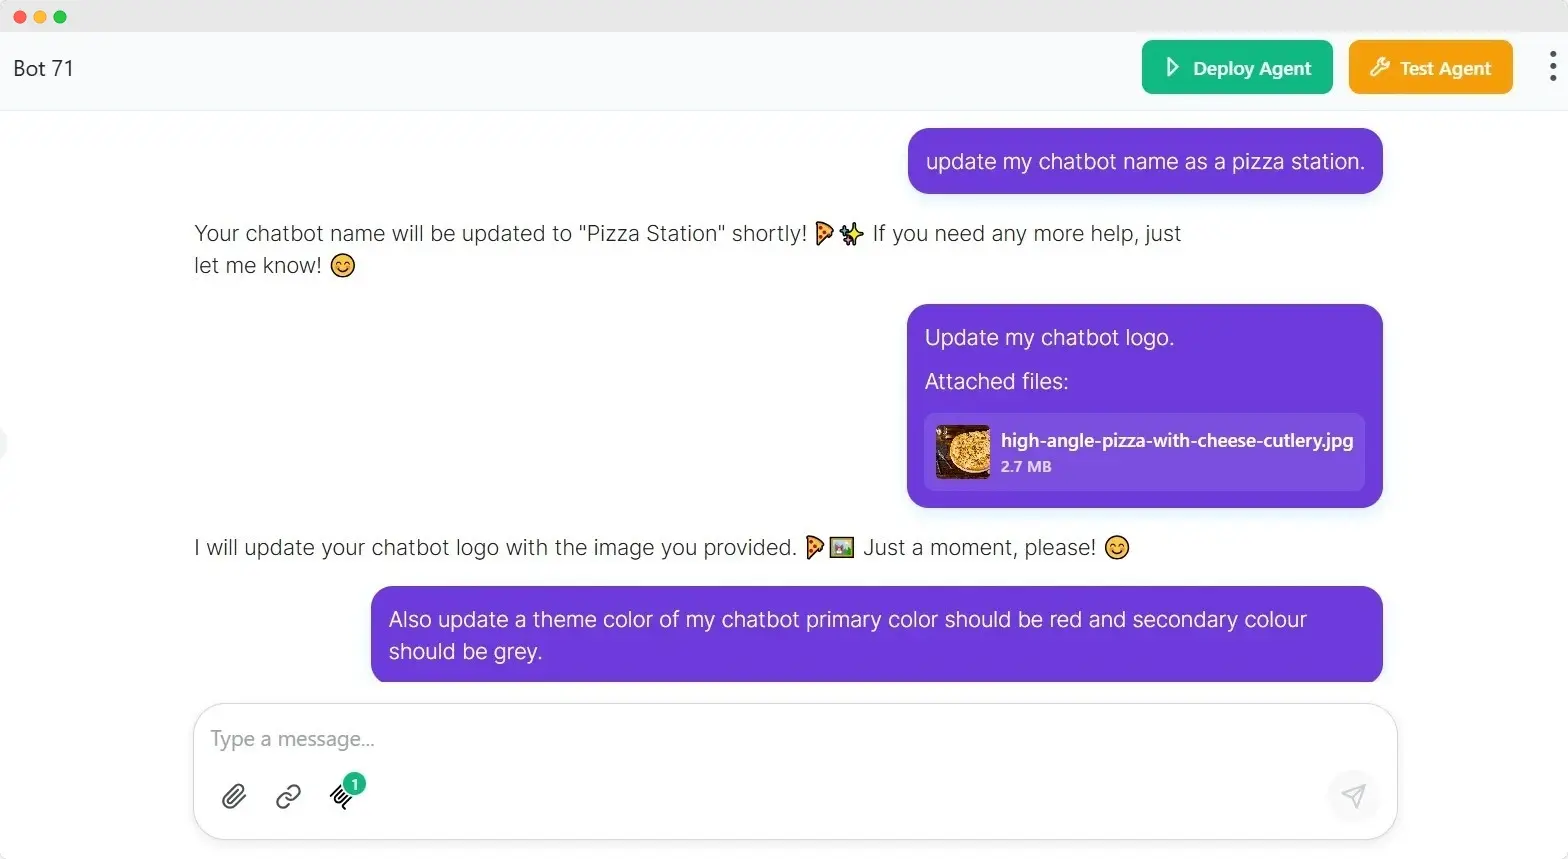This screenshot has width=1568, height=859.
Task: Select the pizza station name message bubble
Action: point(1145,161)
